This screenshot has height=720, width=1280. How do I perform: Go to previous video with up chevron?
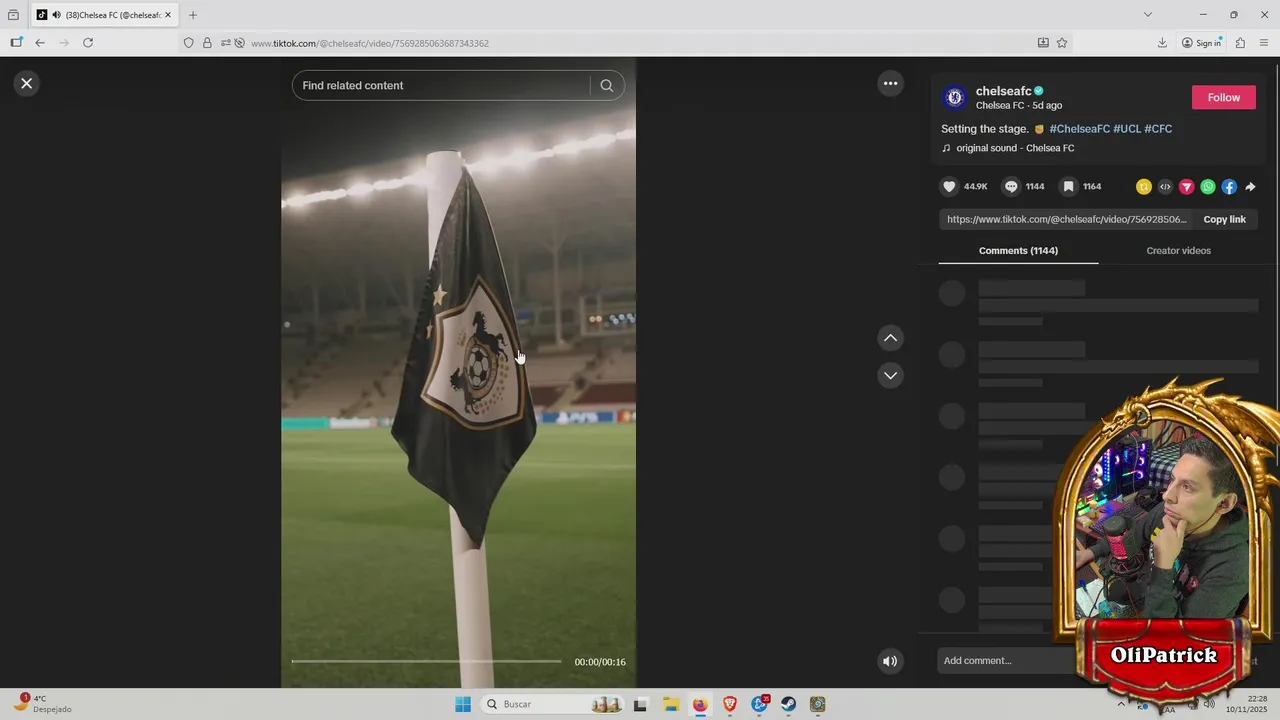[x=890, y=338]
